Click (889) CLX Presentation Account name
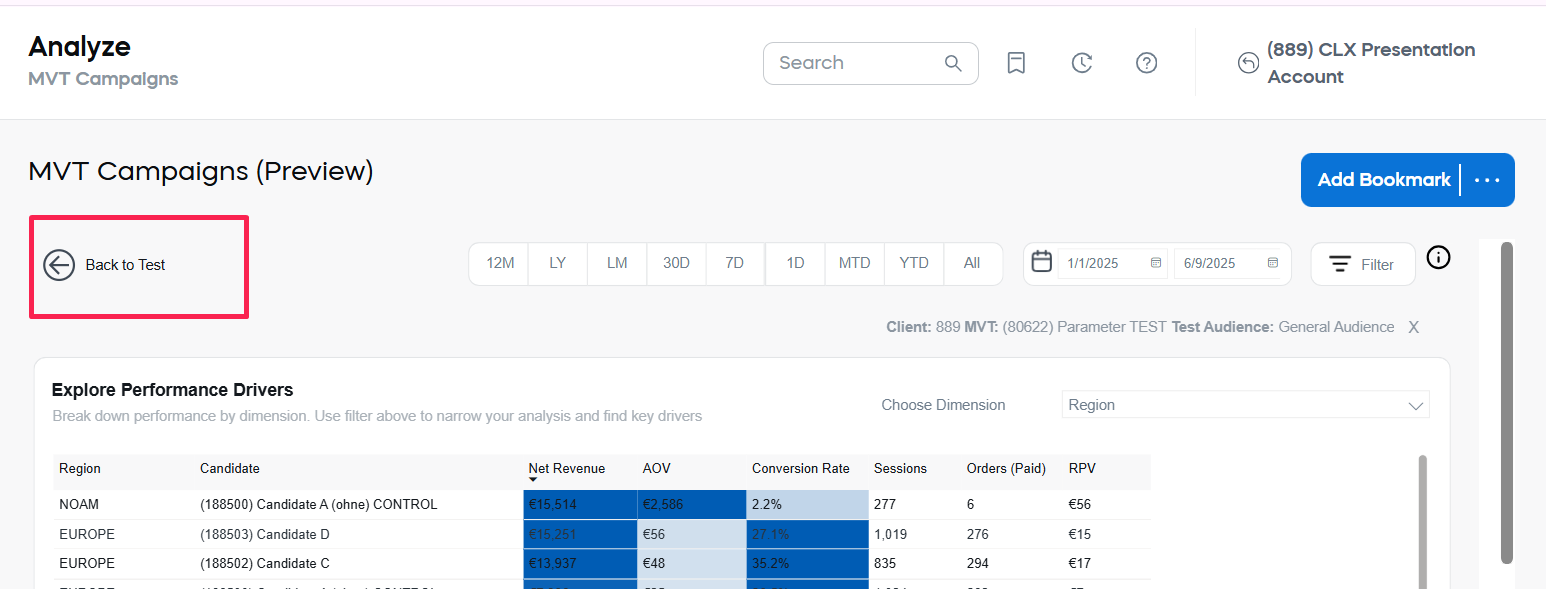The image size is (1546, 589). point(1371,63)
